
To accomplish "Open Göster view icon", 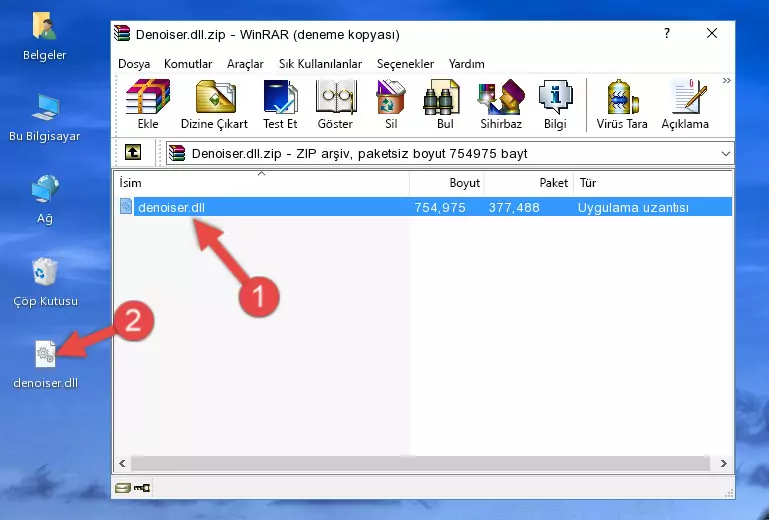I will point(335,104).
